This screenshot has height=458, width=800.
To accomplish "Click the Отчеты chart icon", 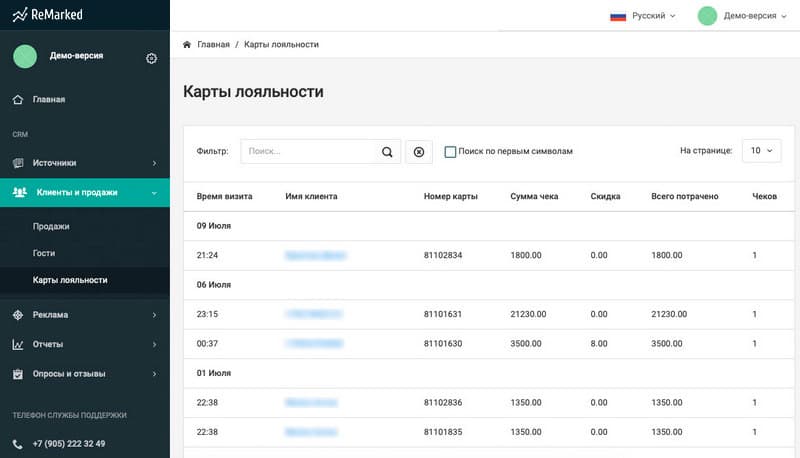I will (x=18, y=344).
